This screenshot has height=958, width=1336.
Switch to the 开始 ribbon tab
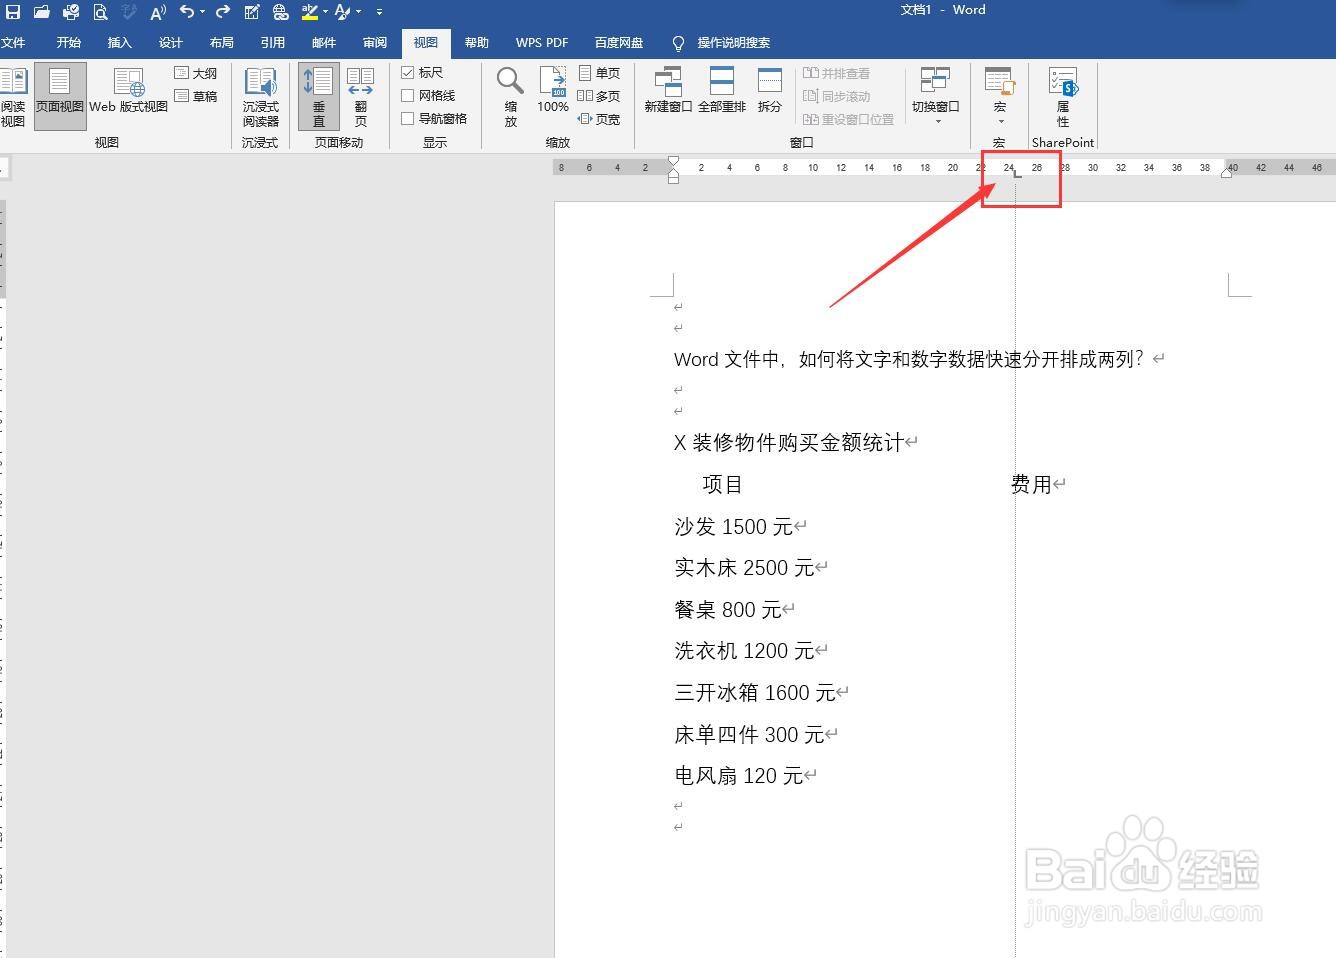coord(68,43)
